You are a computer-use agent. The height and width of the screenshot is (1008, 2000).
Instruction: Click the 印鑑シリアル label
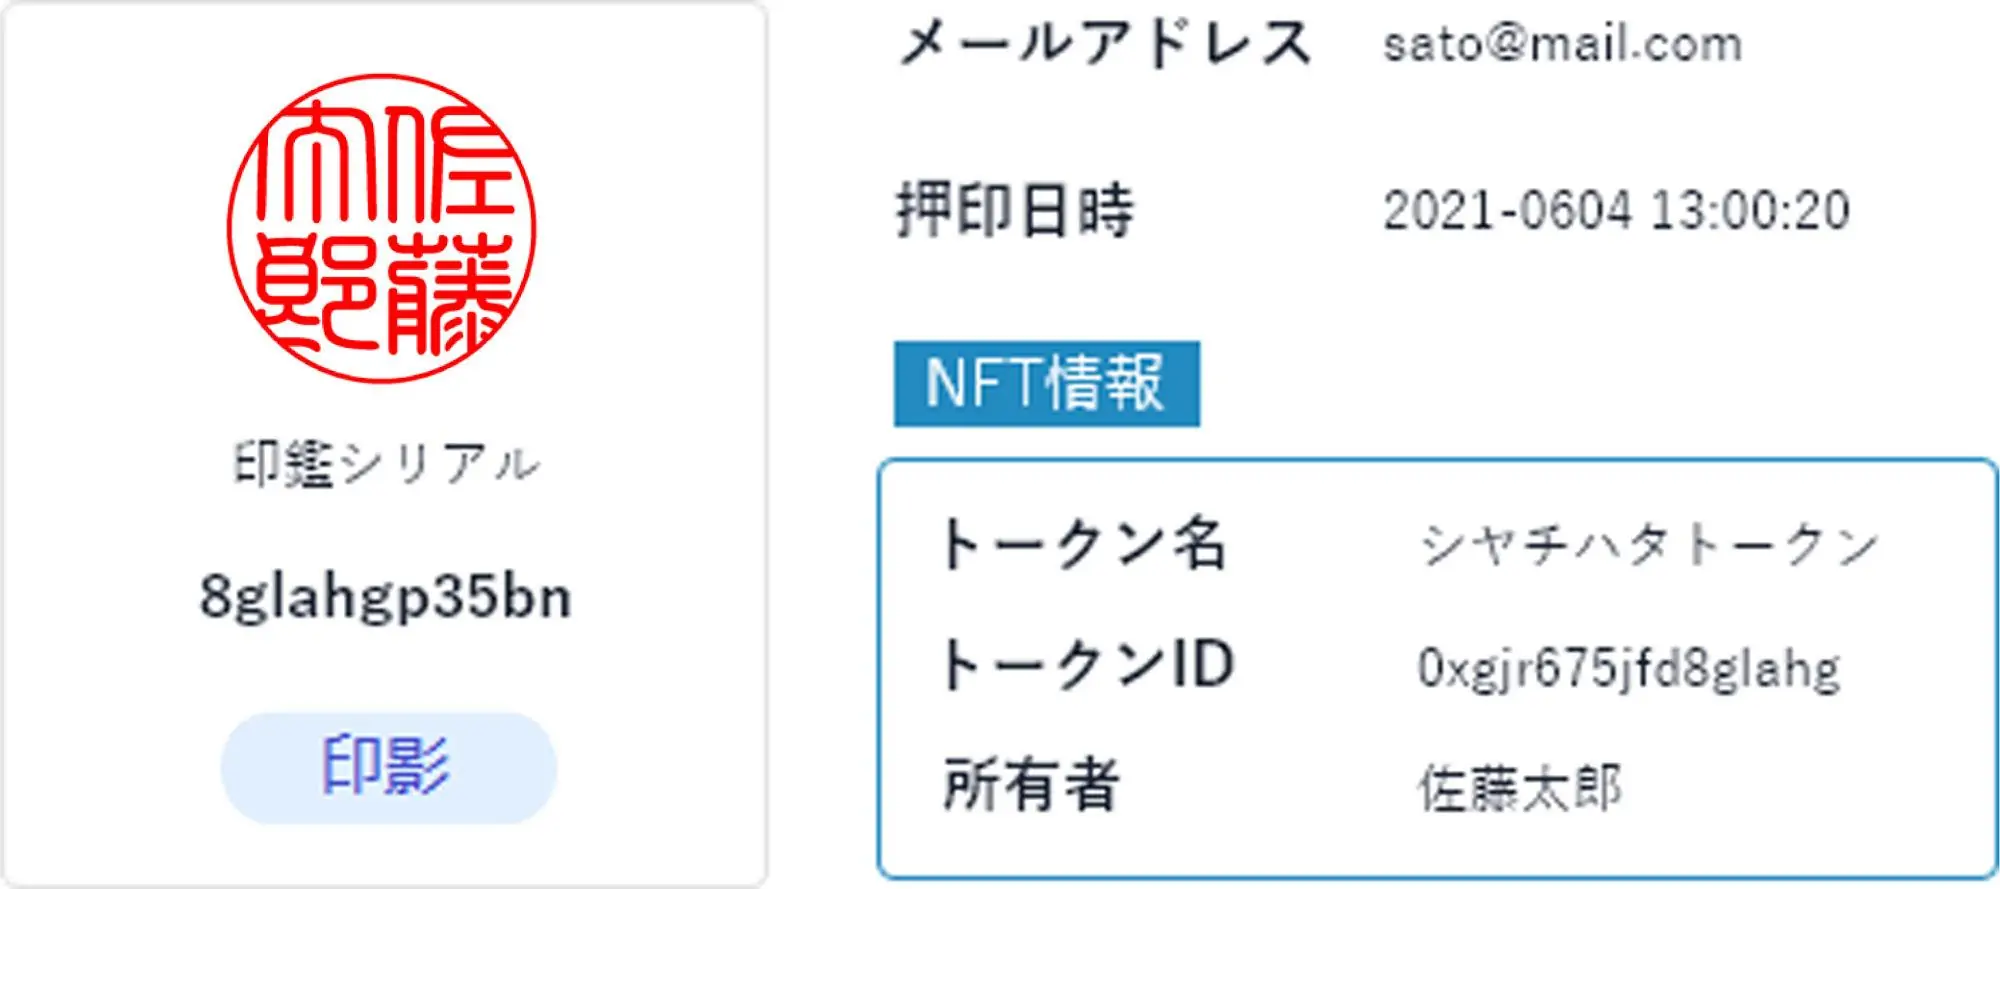pos(387,465)
